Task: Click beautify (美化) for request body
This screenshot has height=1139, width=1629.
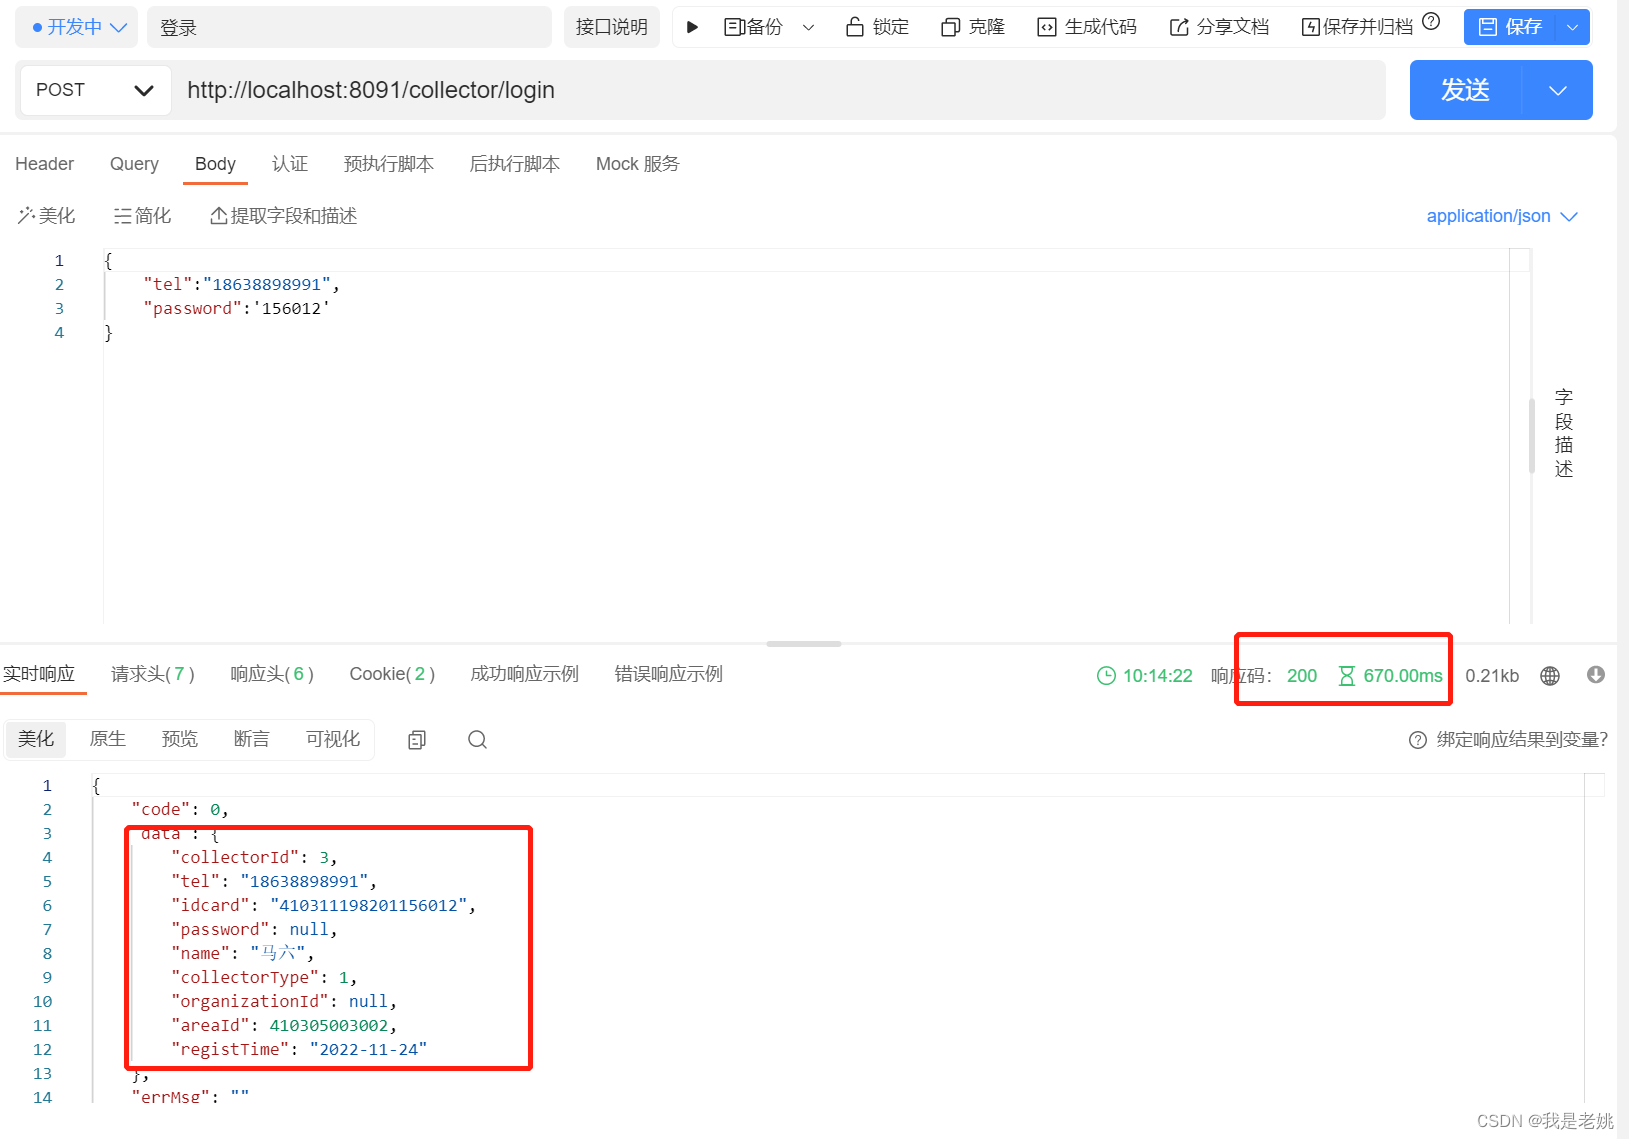Action: [x=46, y=216]
